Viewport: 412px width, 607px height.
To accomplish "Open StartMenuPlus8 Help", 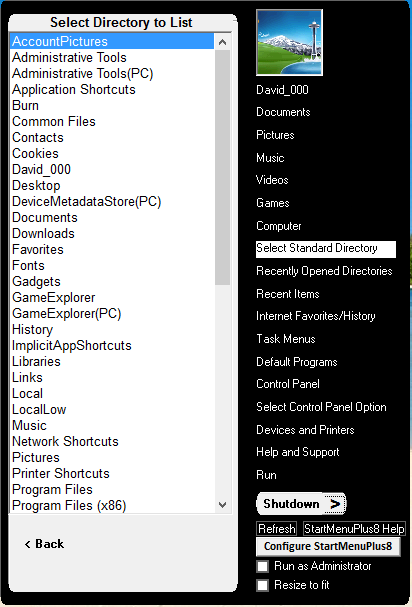I will [354, 528].
